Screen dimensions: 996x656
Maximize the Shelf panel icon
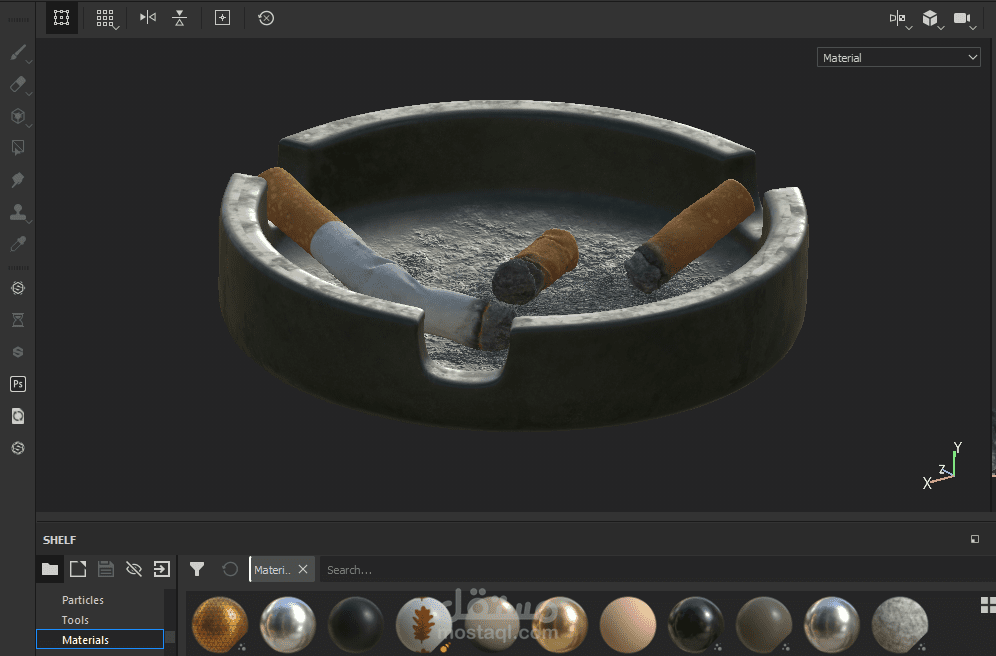[x=975, y=539]
